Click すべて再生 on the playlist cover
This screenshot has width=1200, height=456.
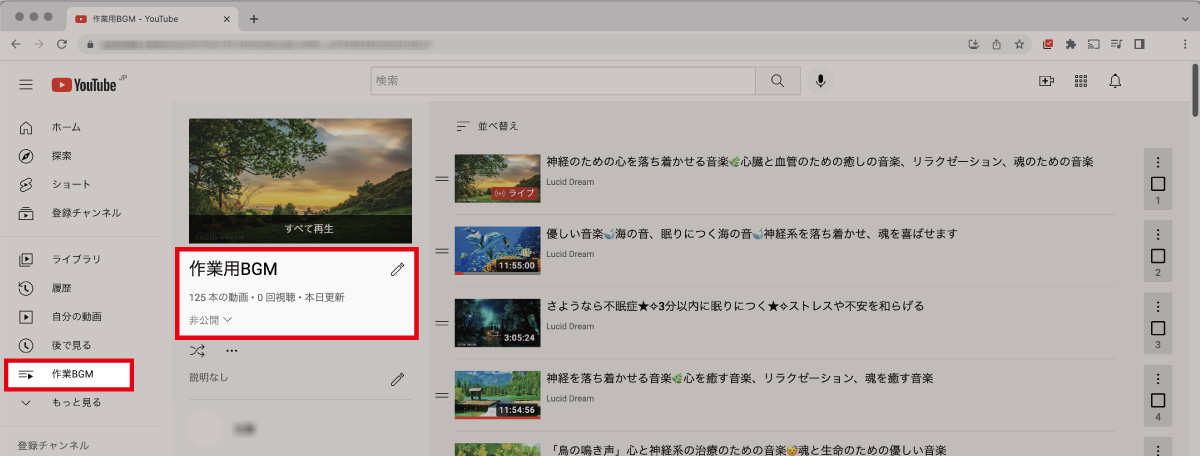tap(309, 229)
